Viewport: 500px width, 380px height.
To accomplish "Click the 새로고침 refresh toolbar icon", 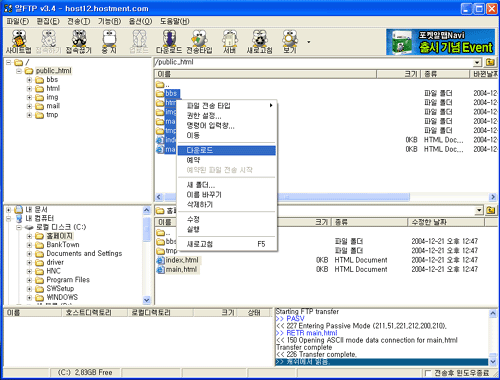I will [260, 41].
